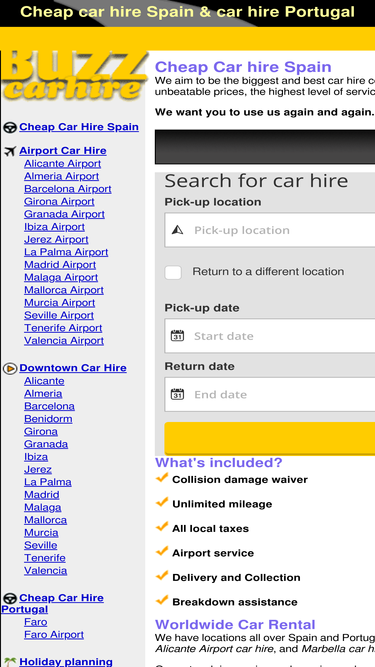
Task: Open the Malaga Airport link
Action: 61,277
